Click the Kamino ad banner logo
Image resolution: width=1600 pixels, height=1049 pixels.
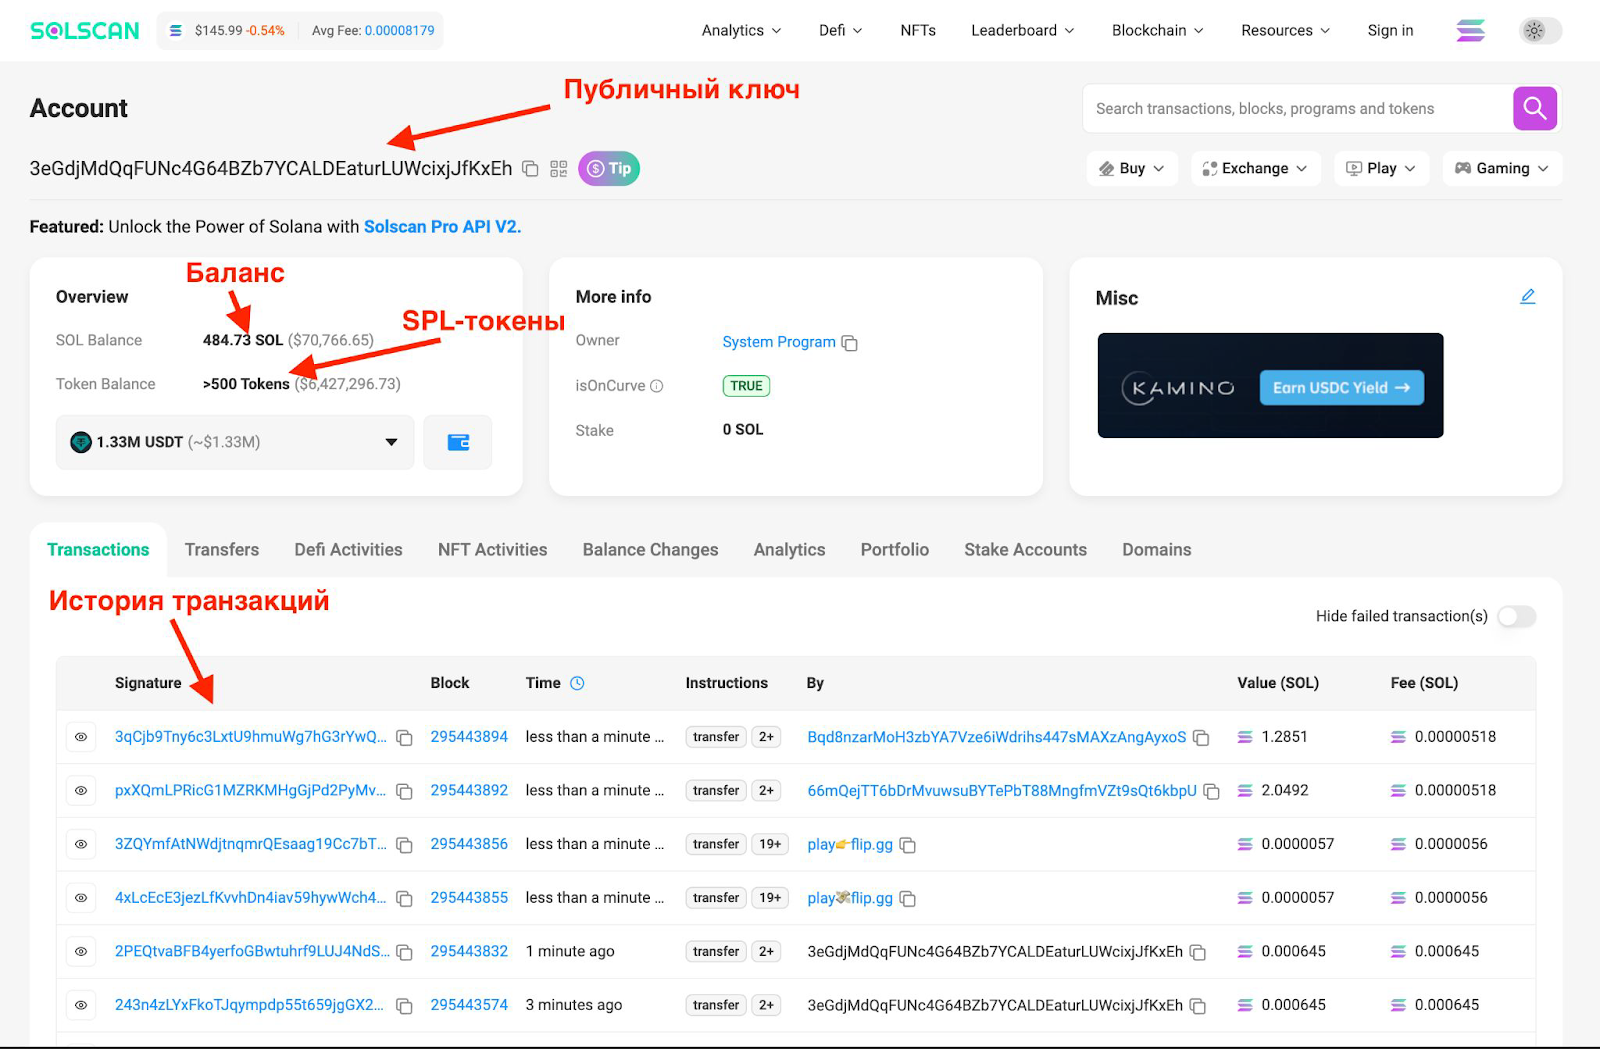click(x=1179, y=388)
